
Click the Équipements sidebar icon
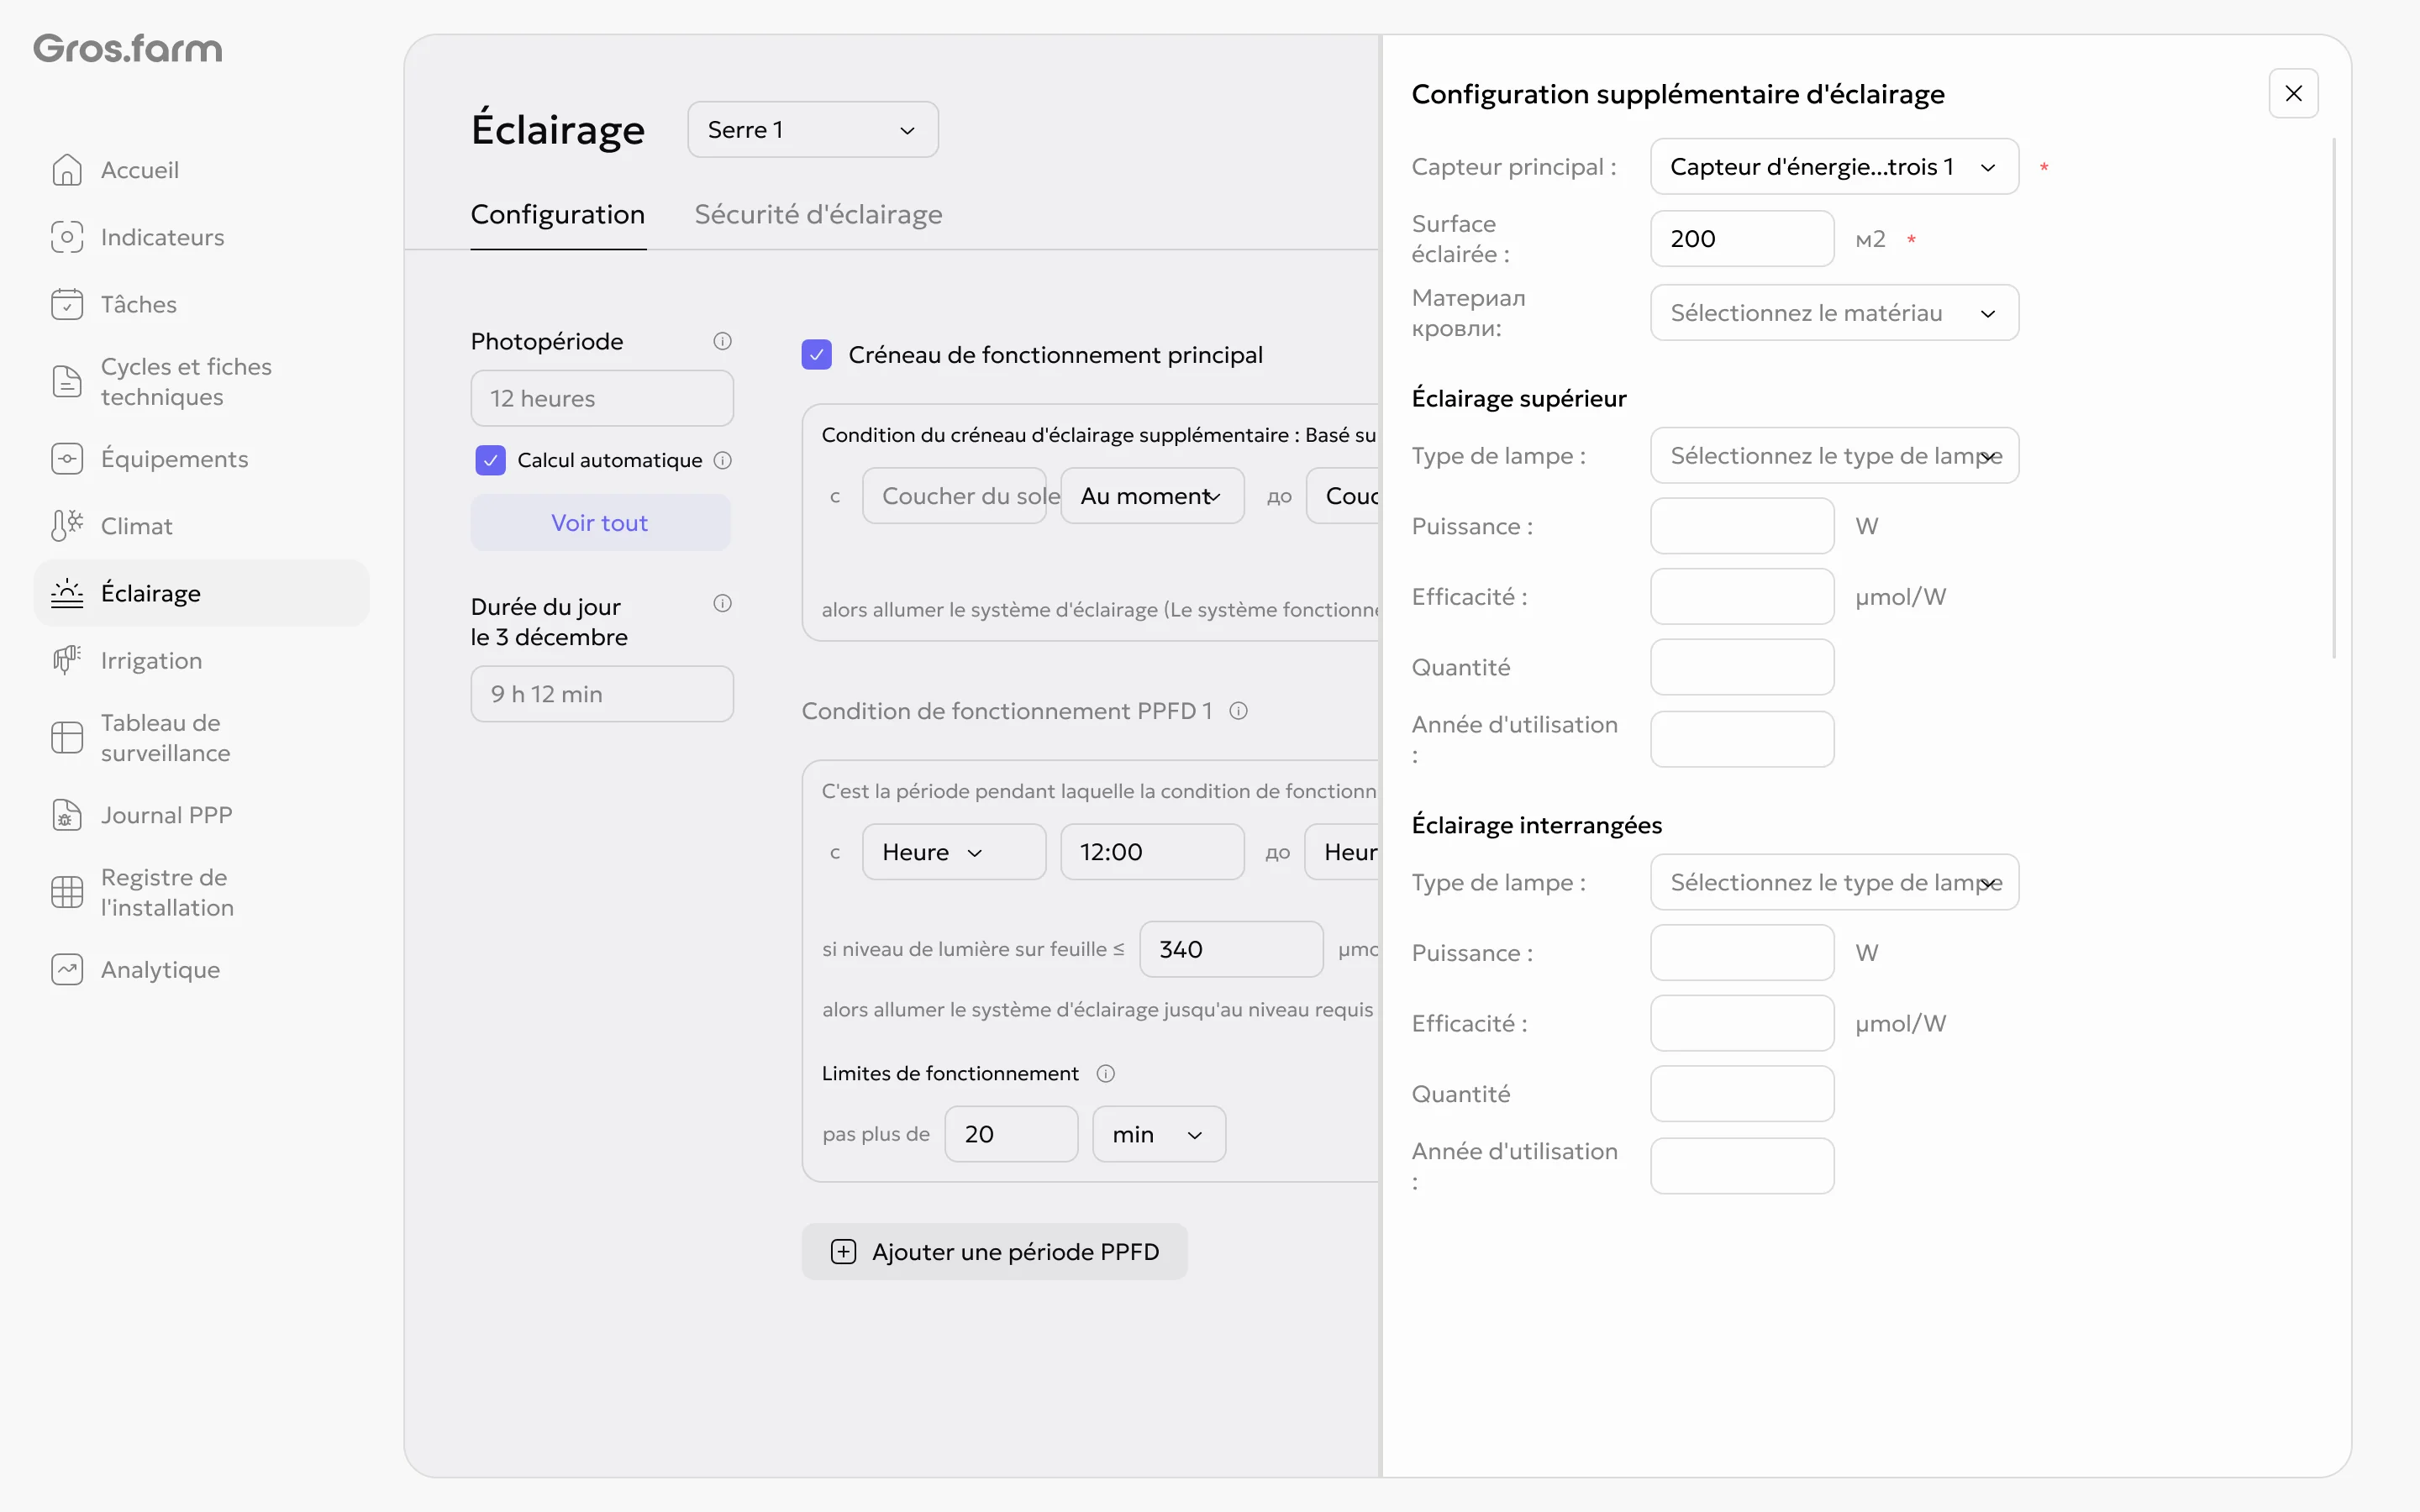click(x=67, y=459)
